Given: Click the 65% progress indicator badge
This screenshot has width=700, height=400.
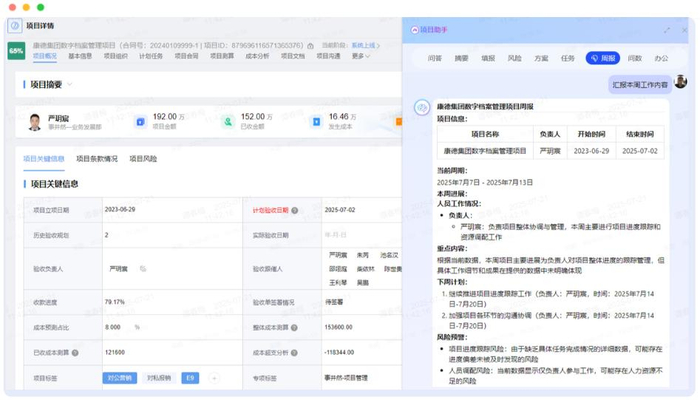Looking at the screenshot, I should coord(17,50).
